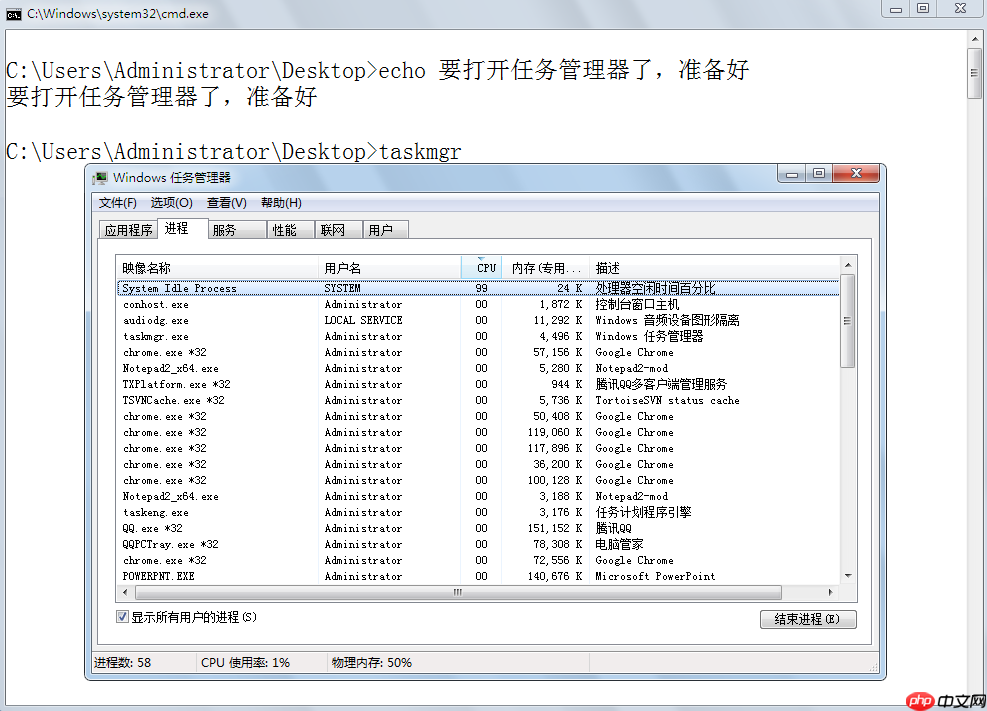This screenshot has height=711, width=987.
Task: Click the Microsoft PowerPoint description cell
Action: (x=655, y=576)
